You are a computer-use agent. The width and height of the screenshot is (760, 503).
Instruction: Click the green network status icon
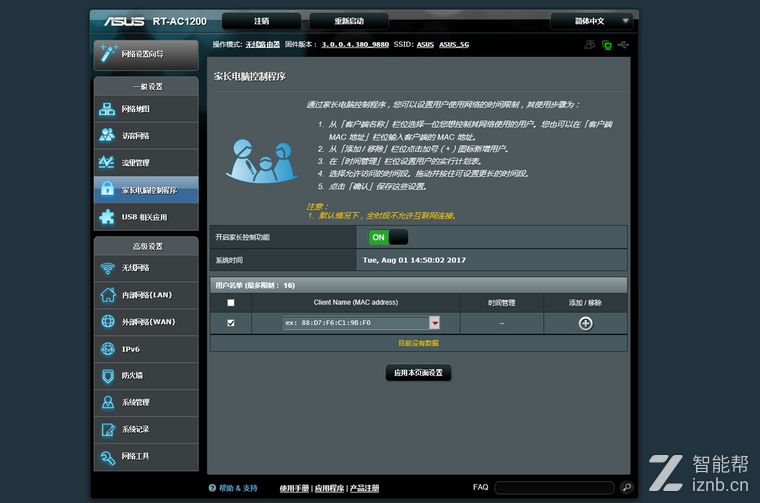pos(607,45)
